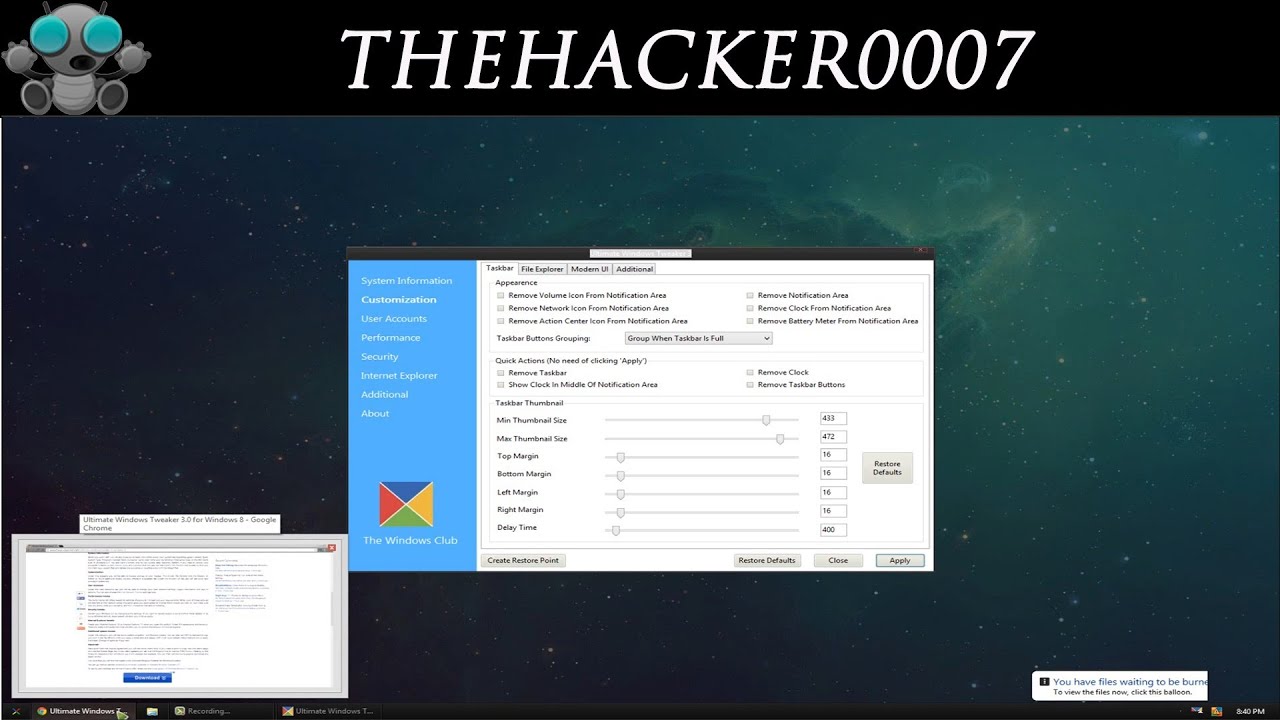Click the 8:40 PM taskbar clock
Screen dimensions: 1280x720
(1250, 711)
